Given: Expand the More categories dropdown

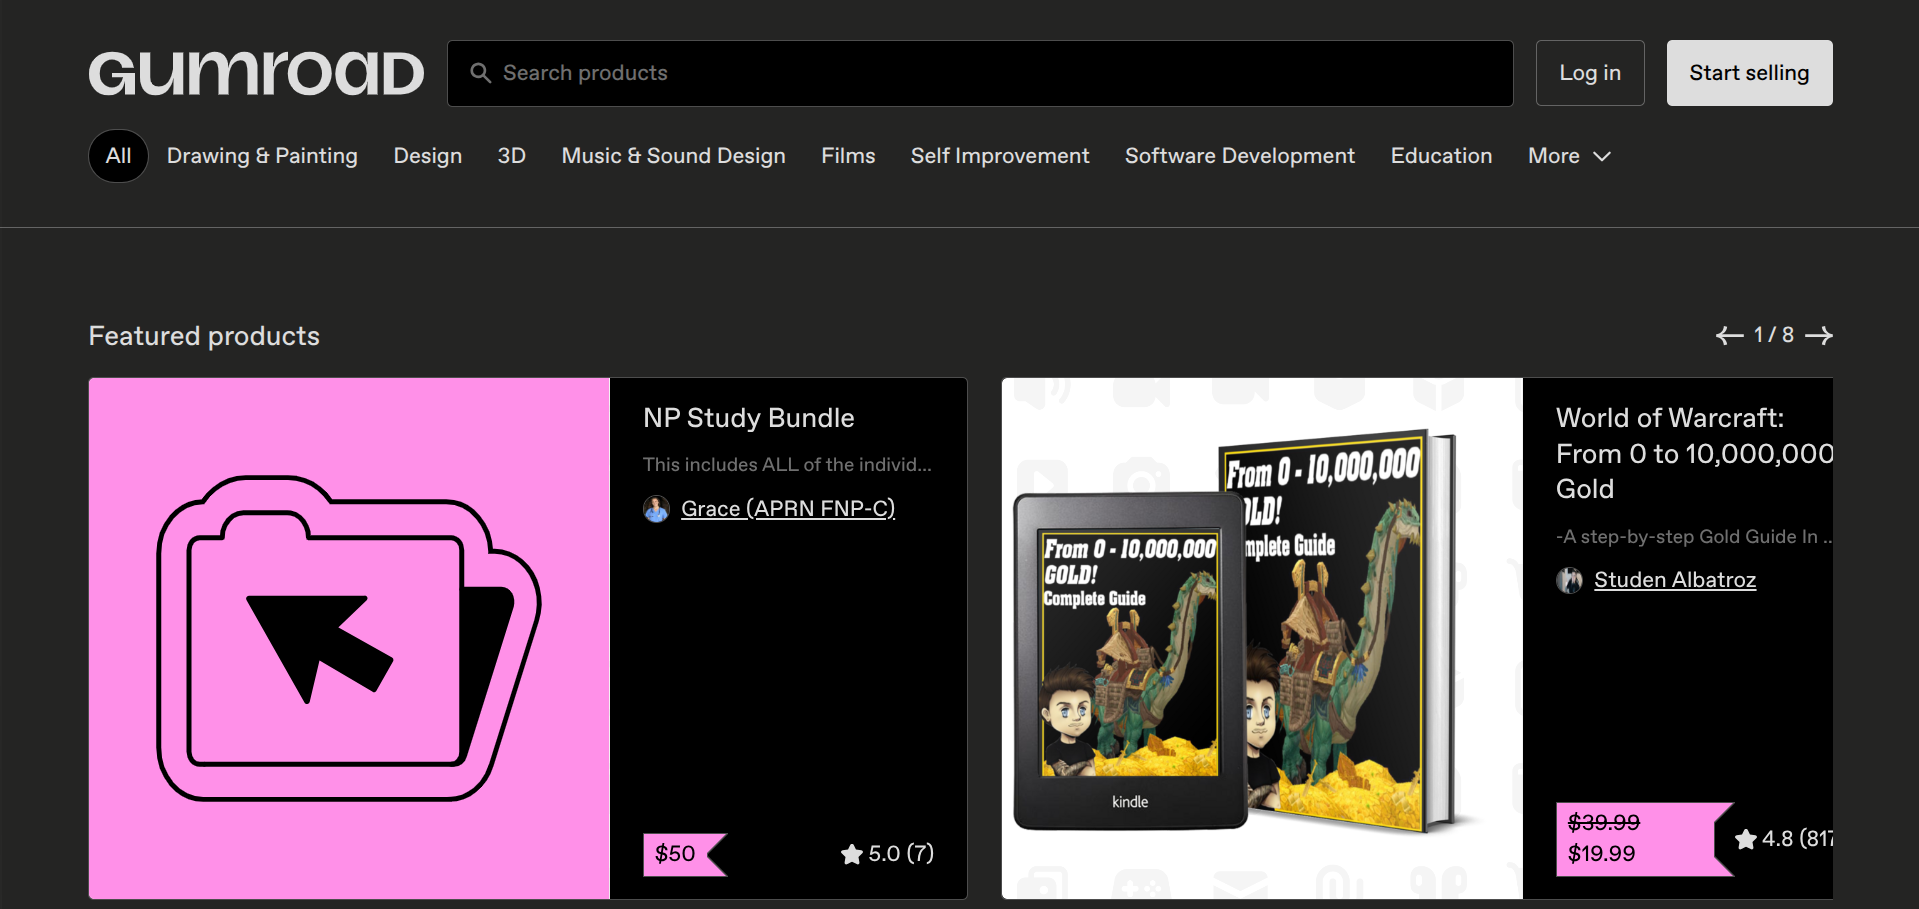Looking at the screenshot, I should [x=1568, y=156].
